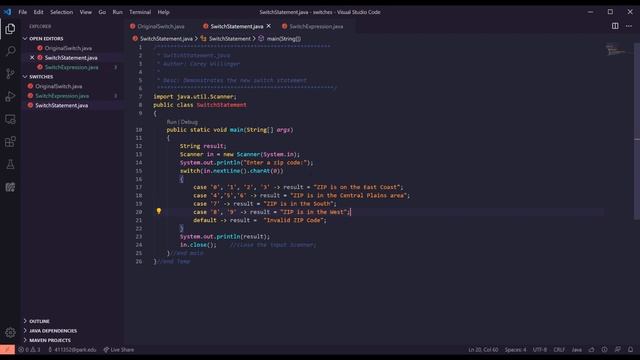Open the Run menu
Viewport: 640px width, 360px height.
click(118, 12)
